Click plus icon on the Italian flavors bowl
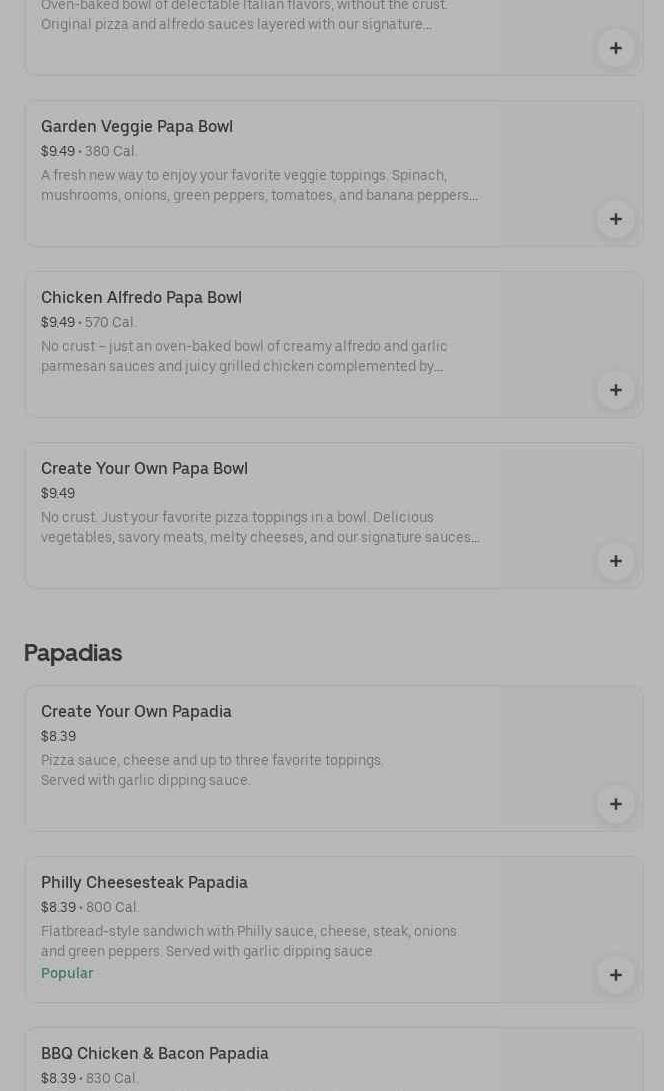This screenshot has height=1091, width=664. [615, 48]
